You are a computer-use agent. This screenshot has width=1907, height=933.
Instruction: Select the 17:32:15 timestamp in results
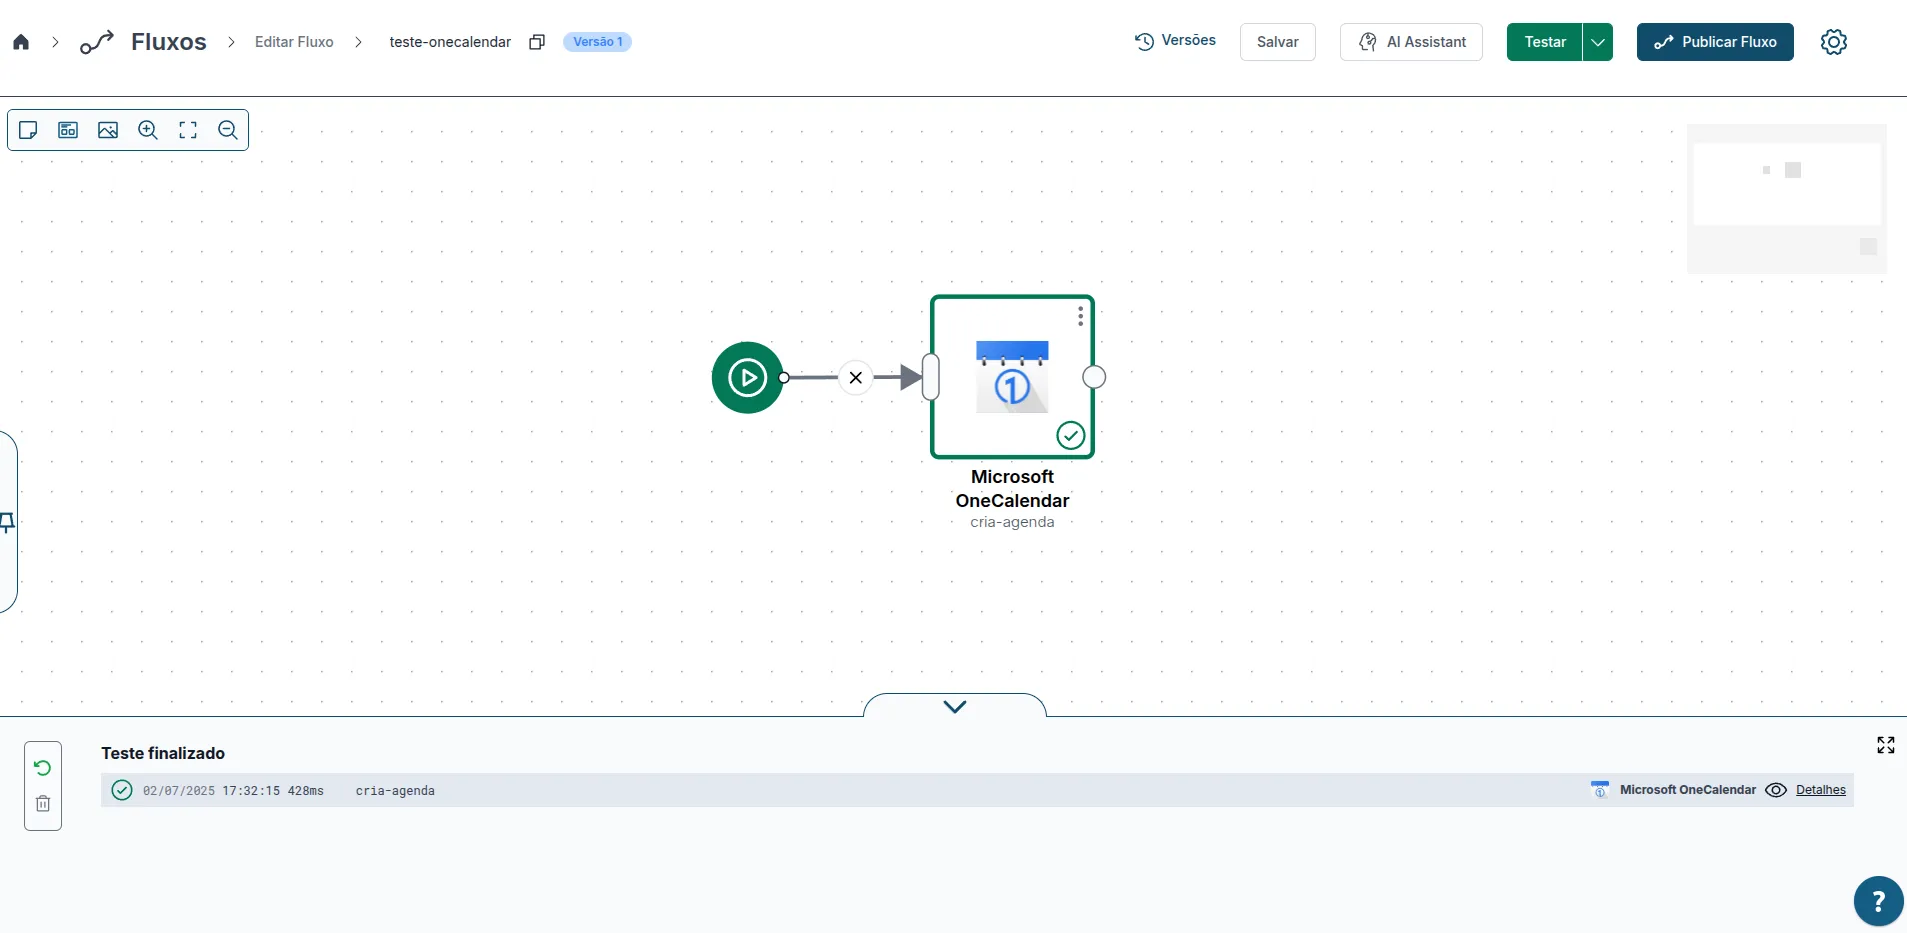[x=251, y=791]
